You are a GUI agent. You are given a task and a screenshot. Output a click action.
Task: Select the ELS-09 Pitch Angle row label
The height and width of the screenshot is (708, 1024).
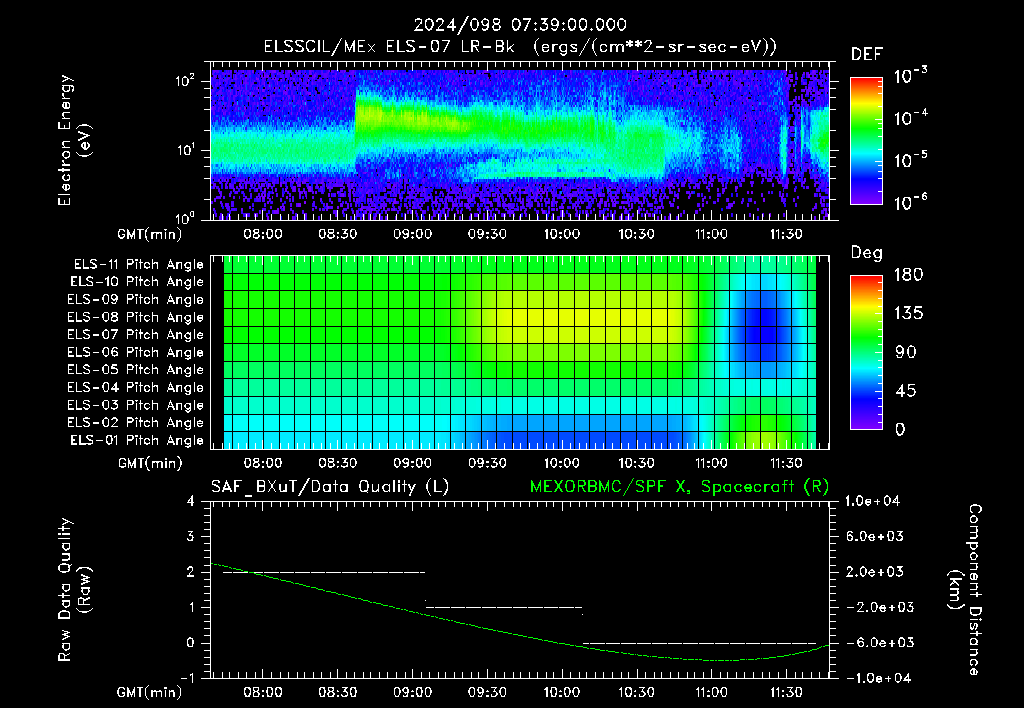[x=135, y=300]
